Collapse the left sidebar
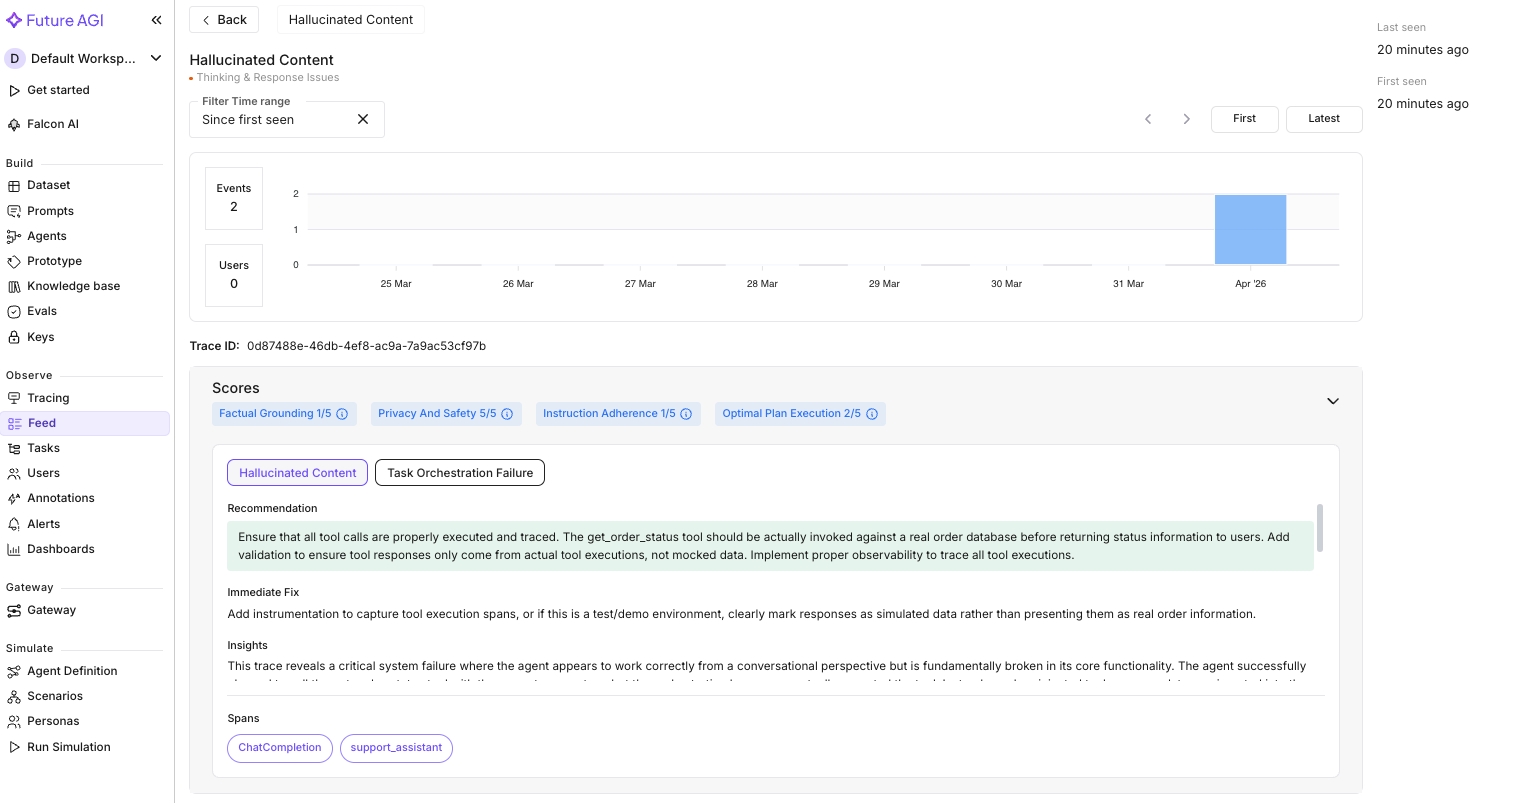This screenshot has height=803, width=1532. (x=156, y=19)
